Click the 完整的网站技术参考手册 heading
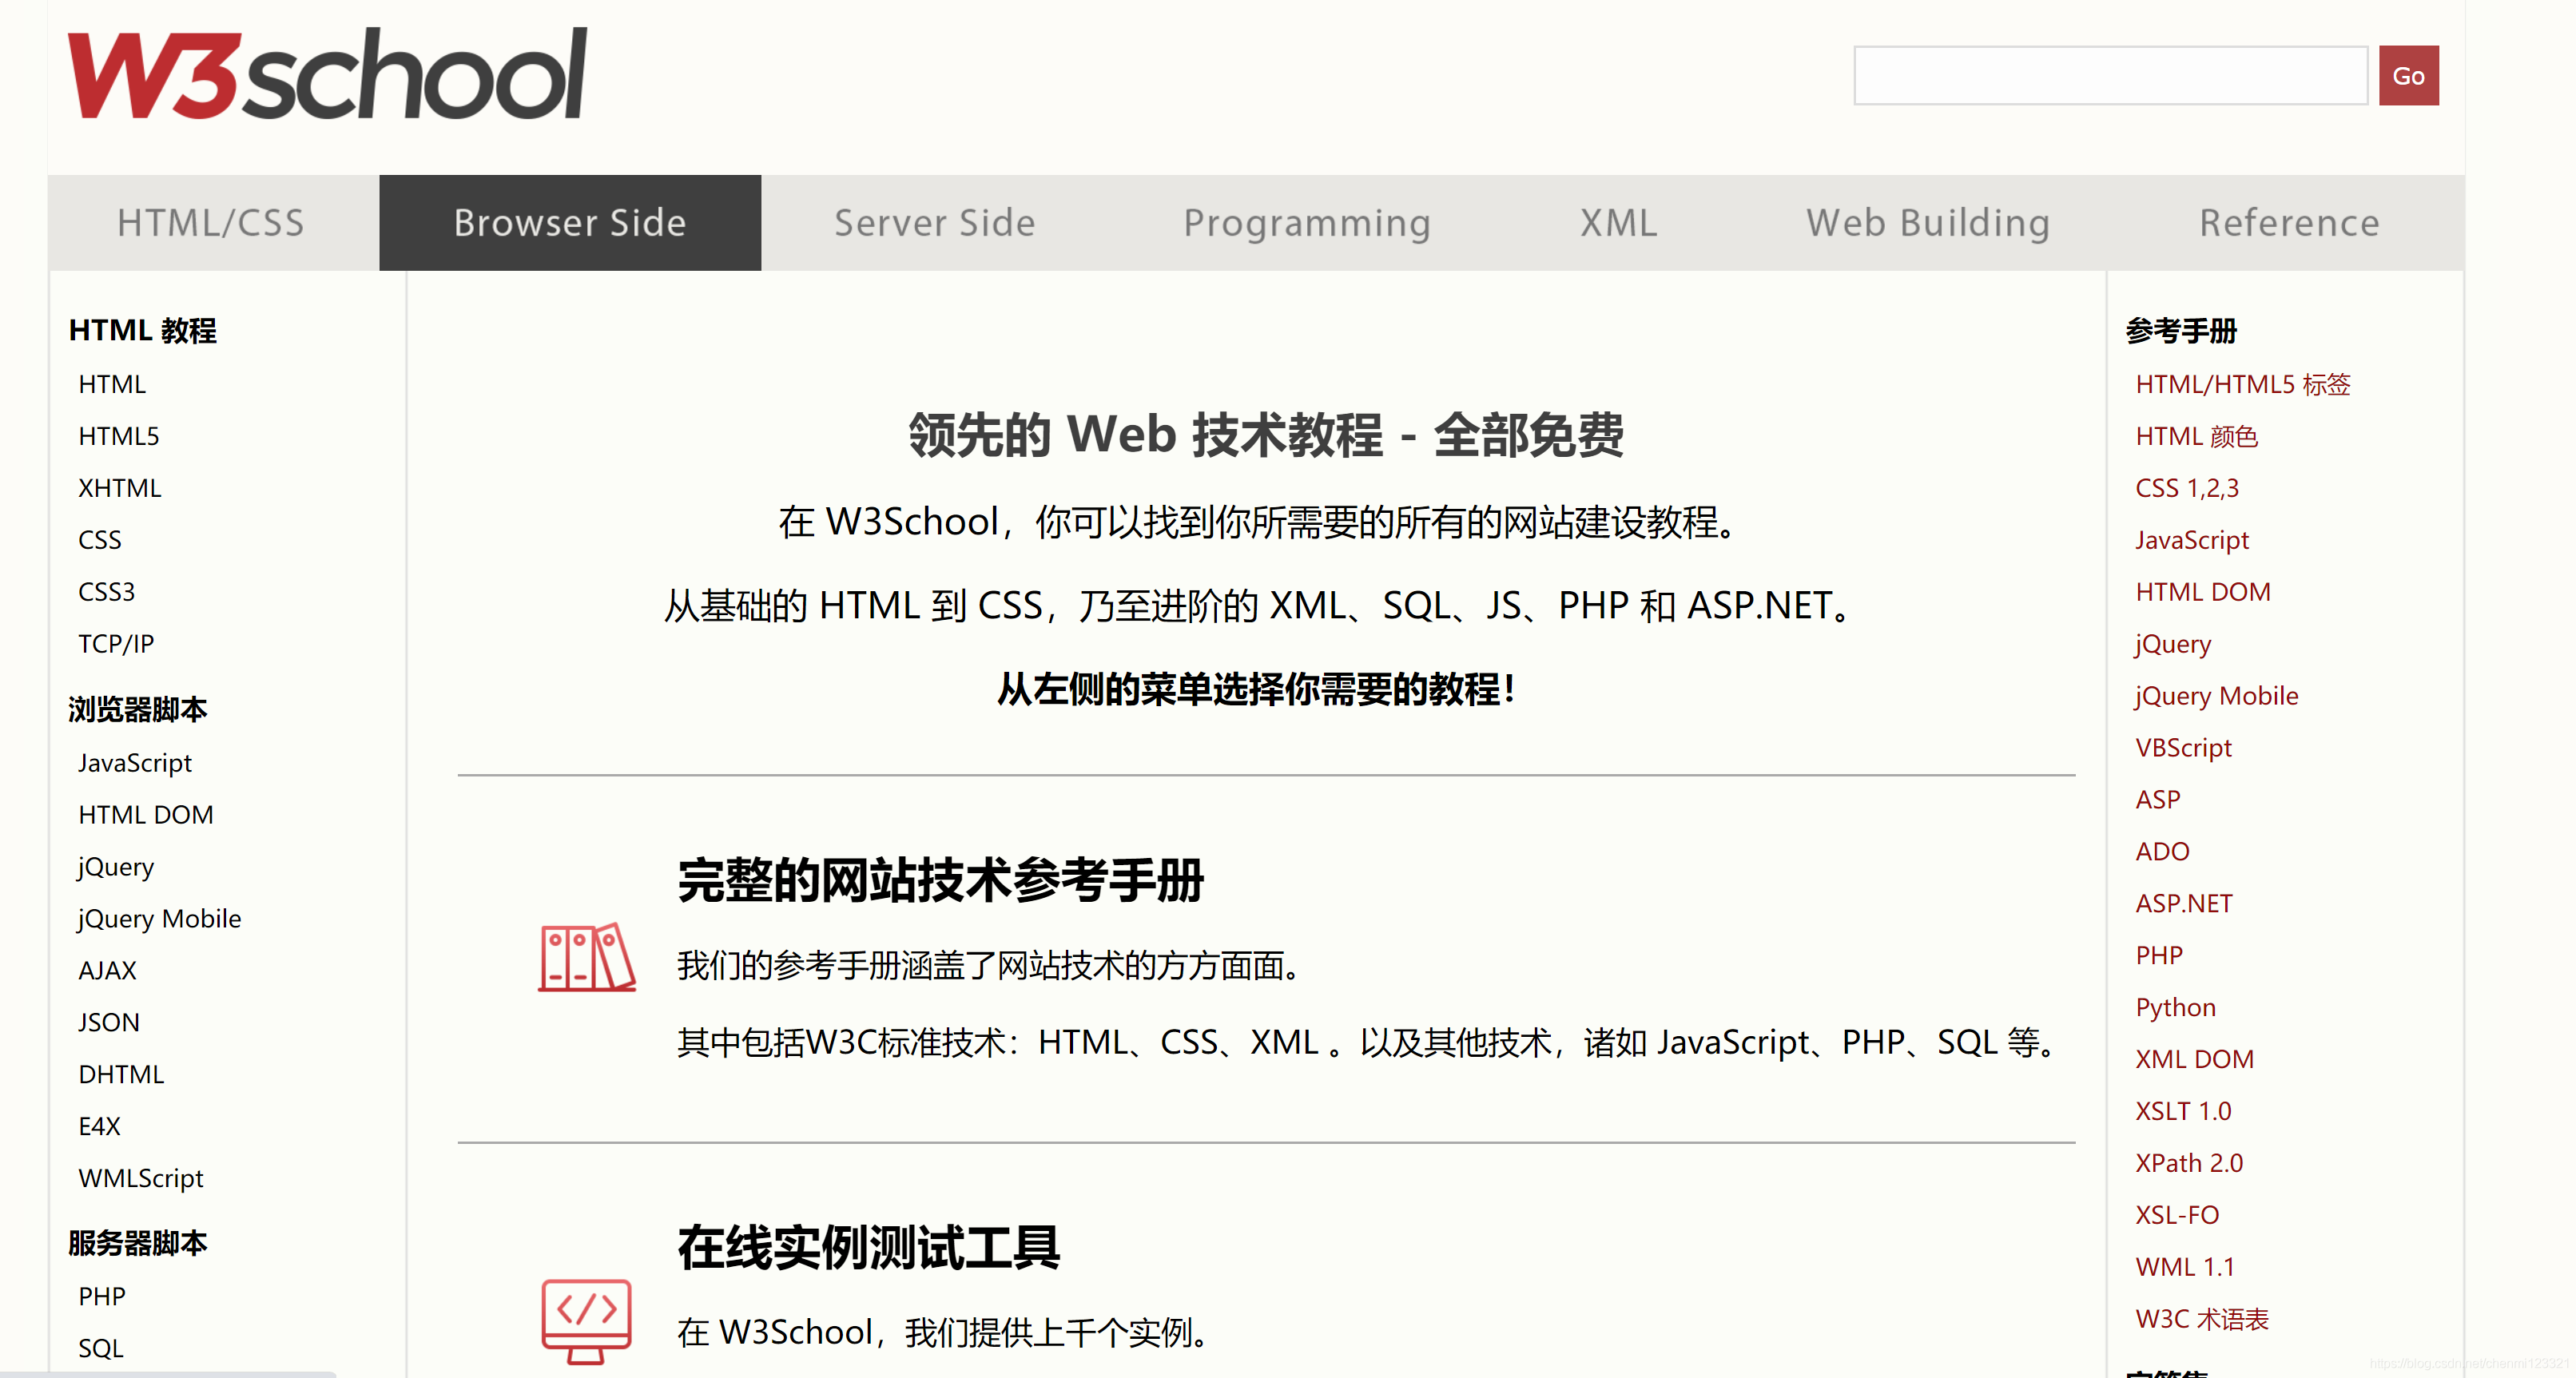This screenshot has width=2576, height=1378. coord(940,881)
